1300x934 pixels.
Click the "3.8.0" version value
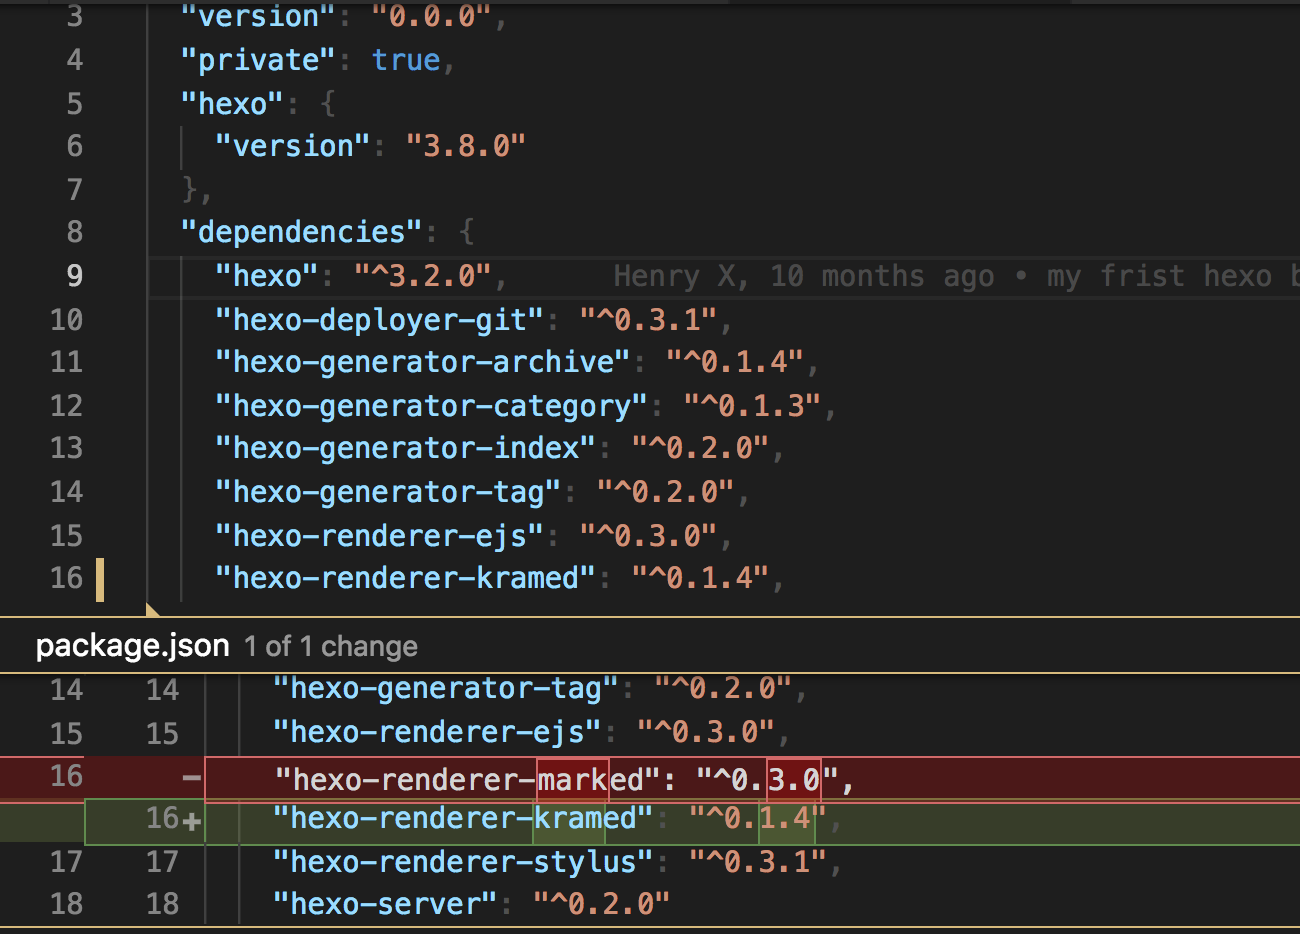(x=465, y=146)
